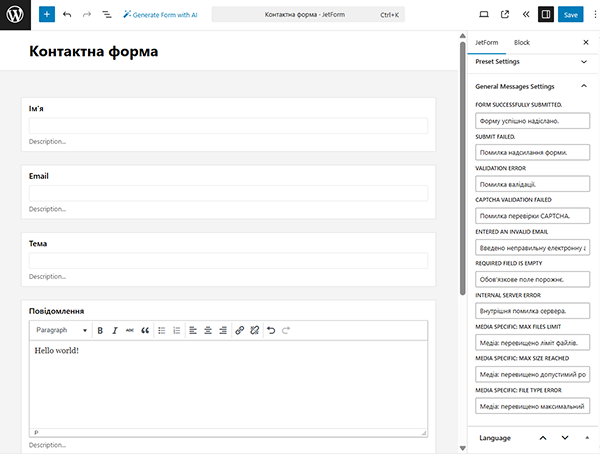Image resolution: width=600 pixels, height=456 pixels.
Task: Click the Hello world! text area
Action: tap(228, 384)
